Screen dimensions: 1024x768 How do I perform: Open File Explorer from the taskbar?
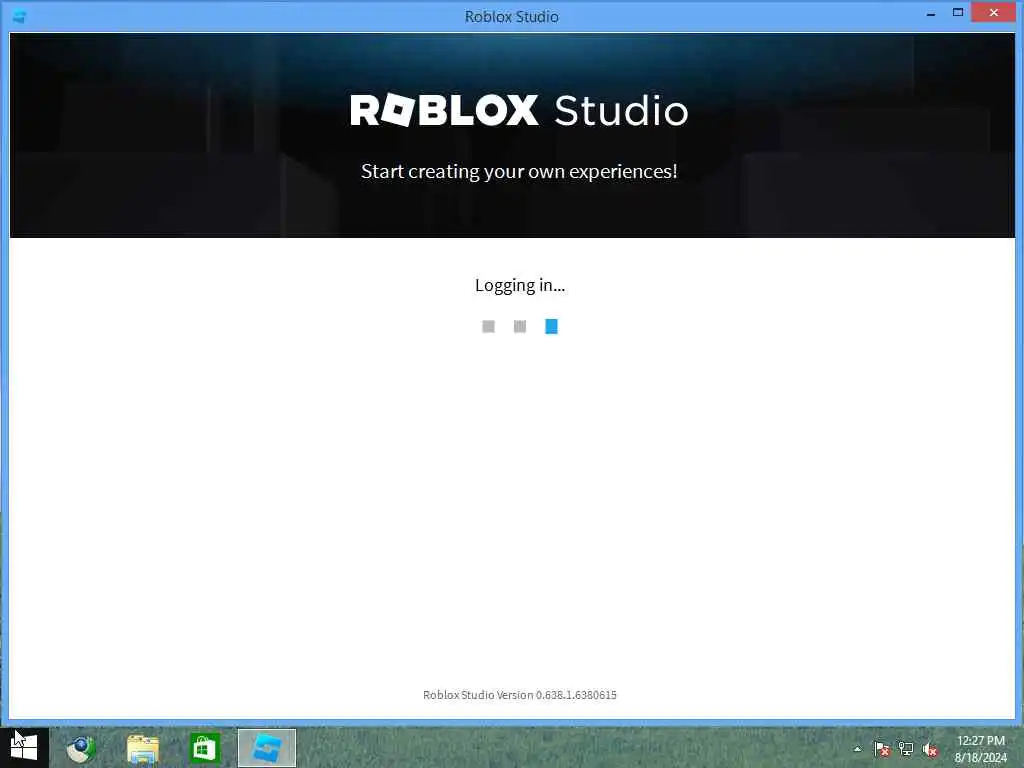(x=142, y=748)
